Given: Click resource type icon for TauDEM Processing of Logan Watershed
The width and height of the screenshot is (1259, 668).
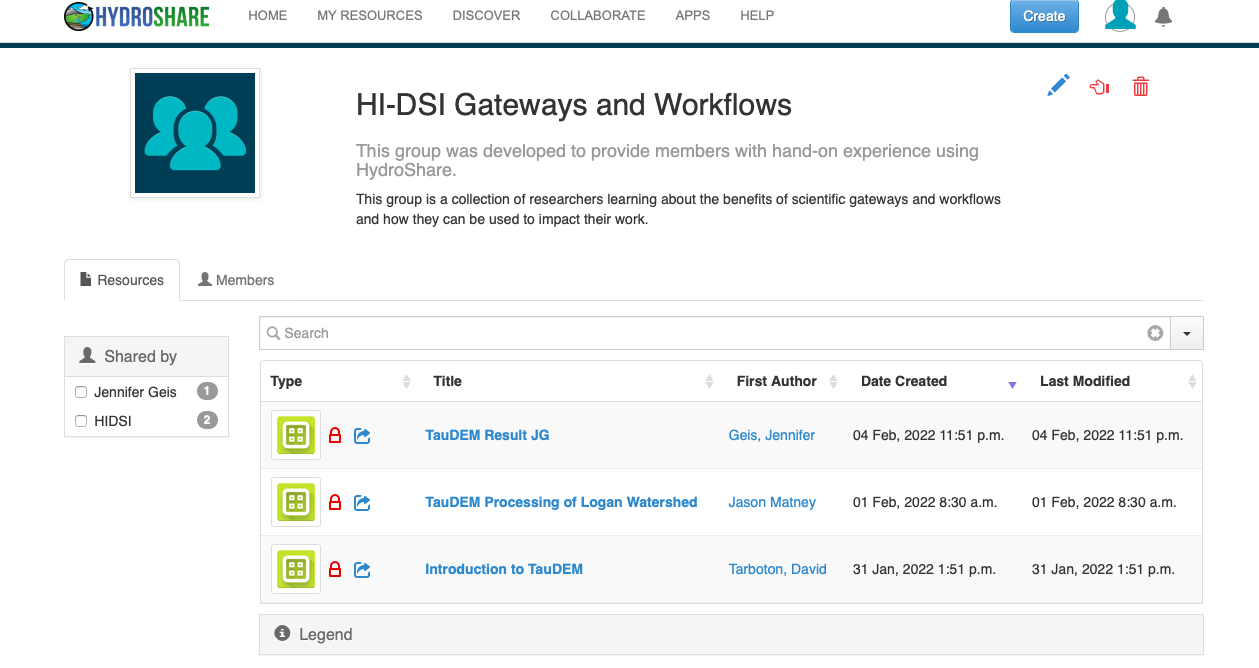Looking at the screenshot, I should click(296, 502).
